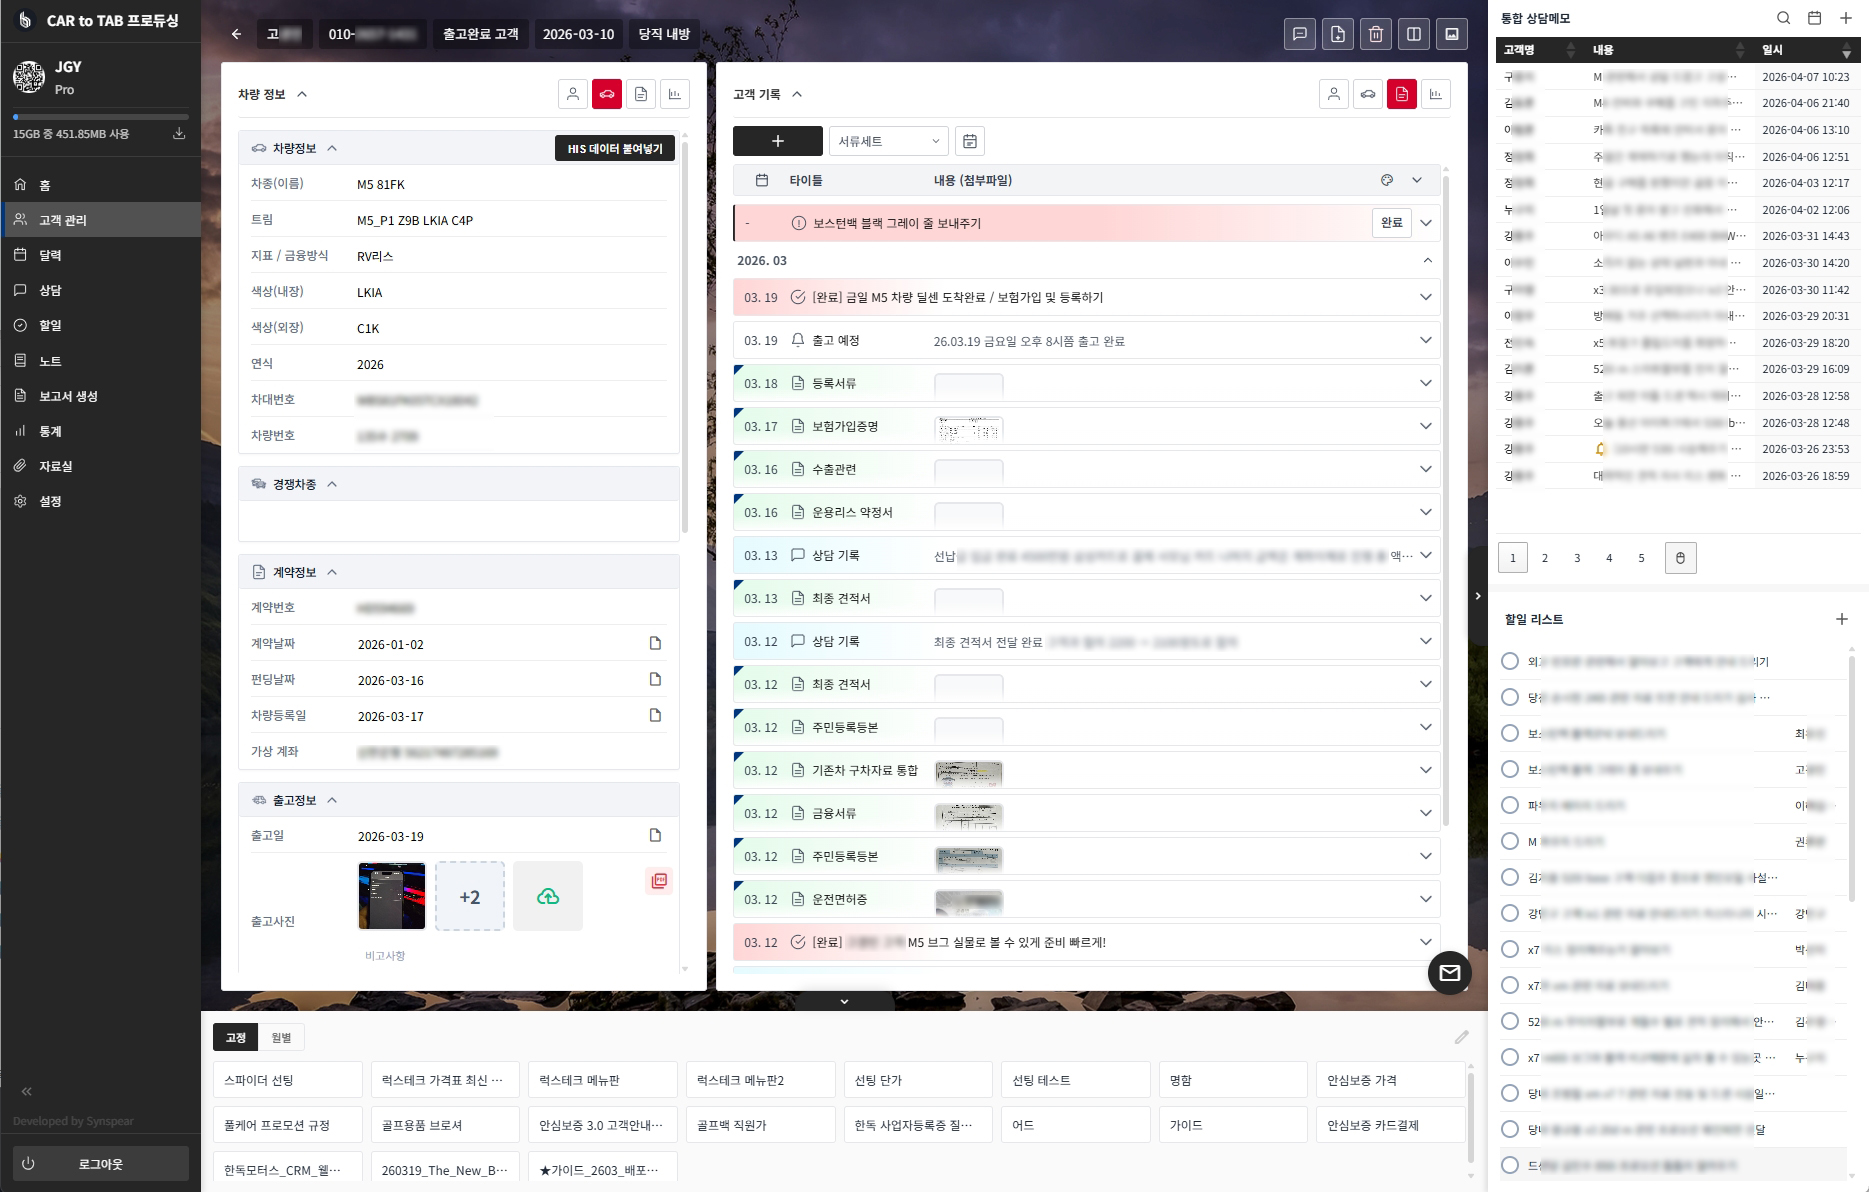
Task: Click the download icon beside storage usage
Action: click(x=179, y=133)
